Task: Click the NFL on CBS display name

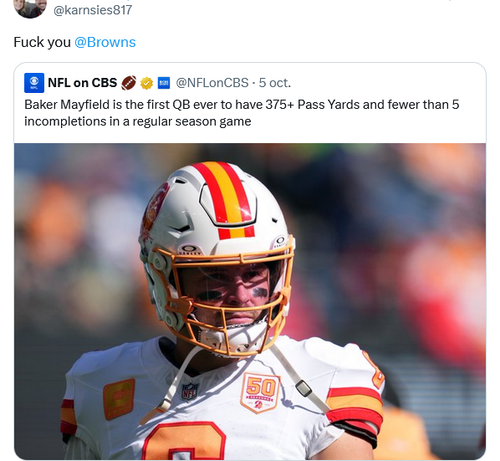Action: click(x=82, y=83)
